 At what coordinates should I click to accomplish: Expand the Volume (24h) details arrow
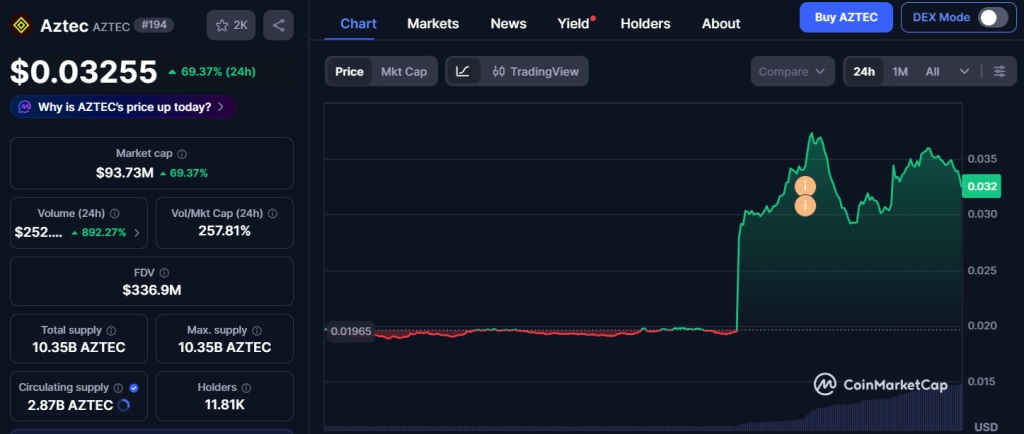(x=136, y=232)
